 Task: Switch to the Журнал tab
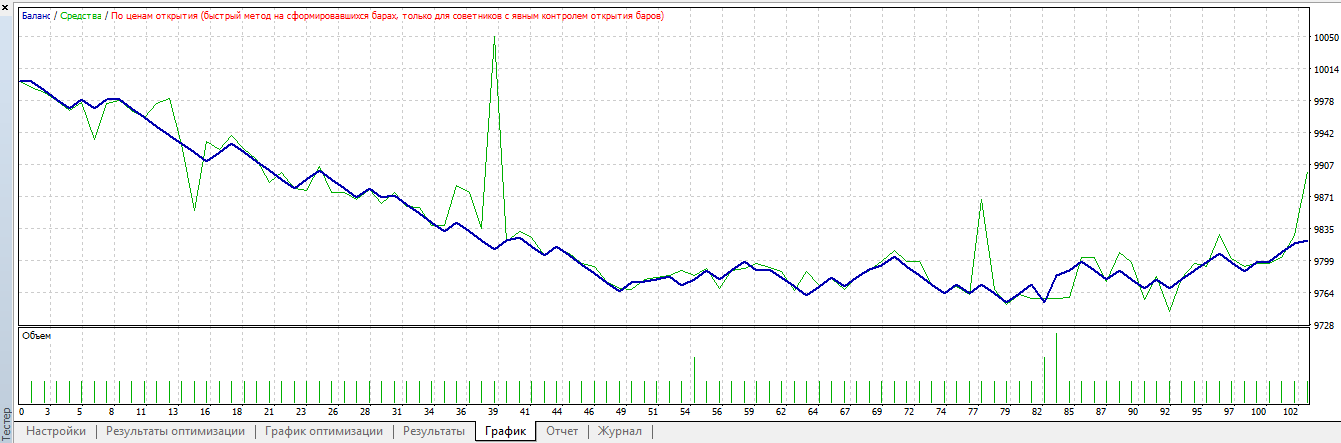click(x=620, y=432)
